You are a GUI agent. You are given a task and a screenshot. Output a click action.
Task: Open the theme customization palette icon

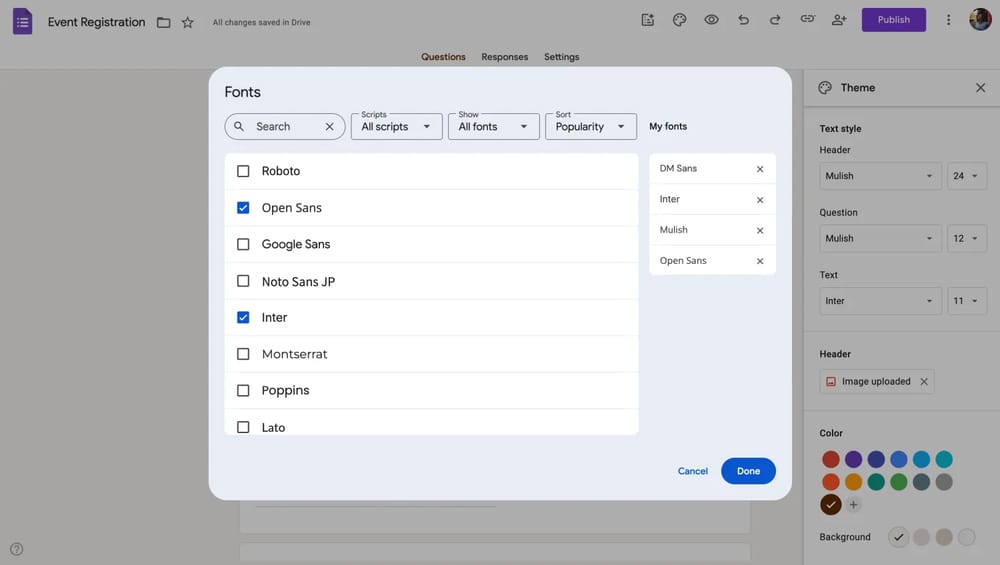[x=679, y=20]
